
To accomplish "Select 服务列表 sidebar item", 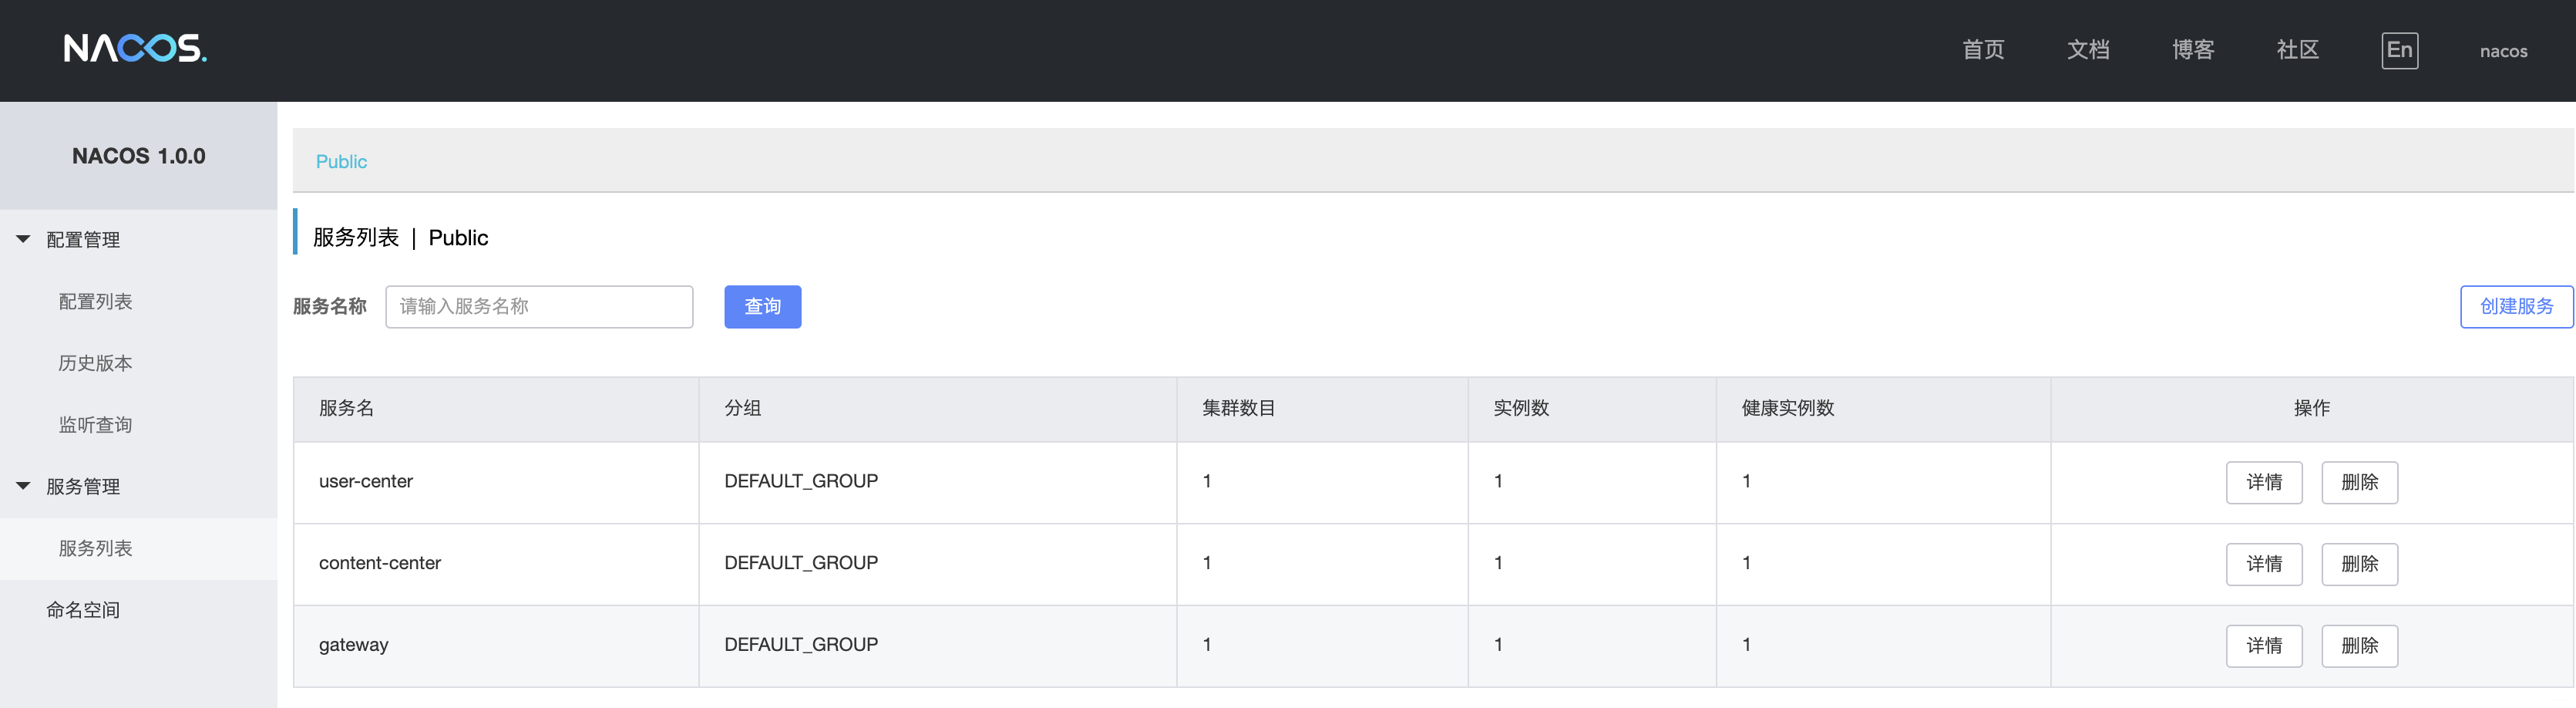I will (95, 548).
